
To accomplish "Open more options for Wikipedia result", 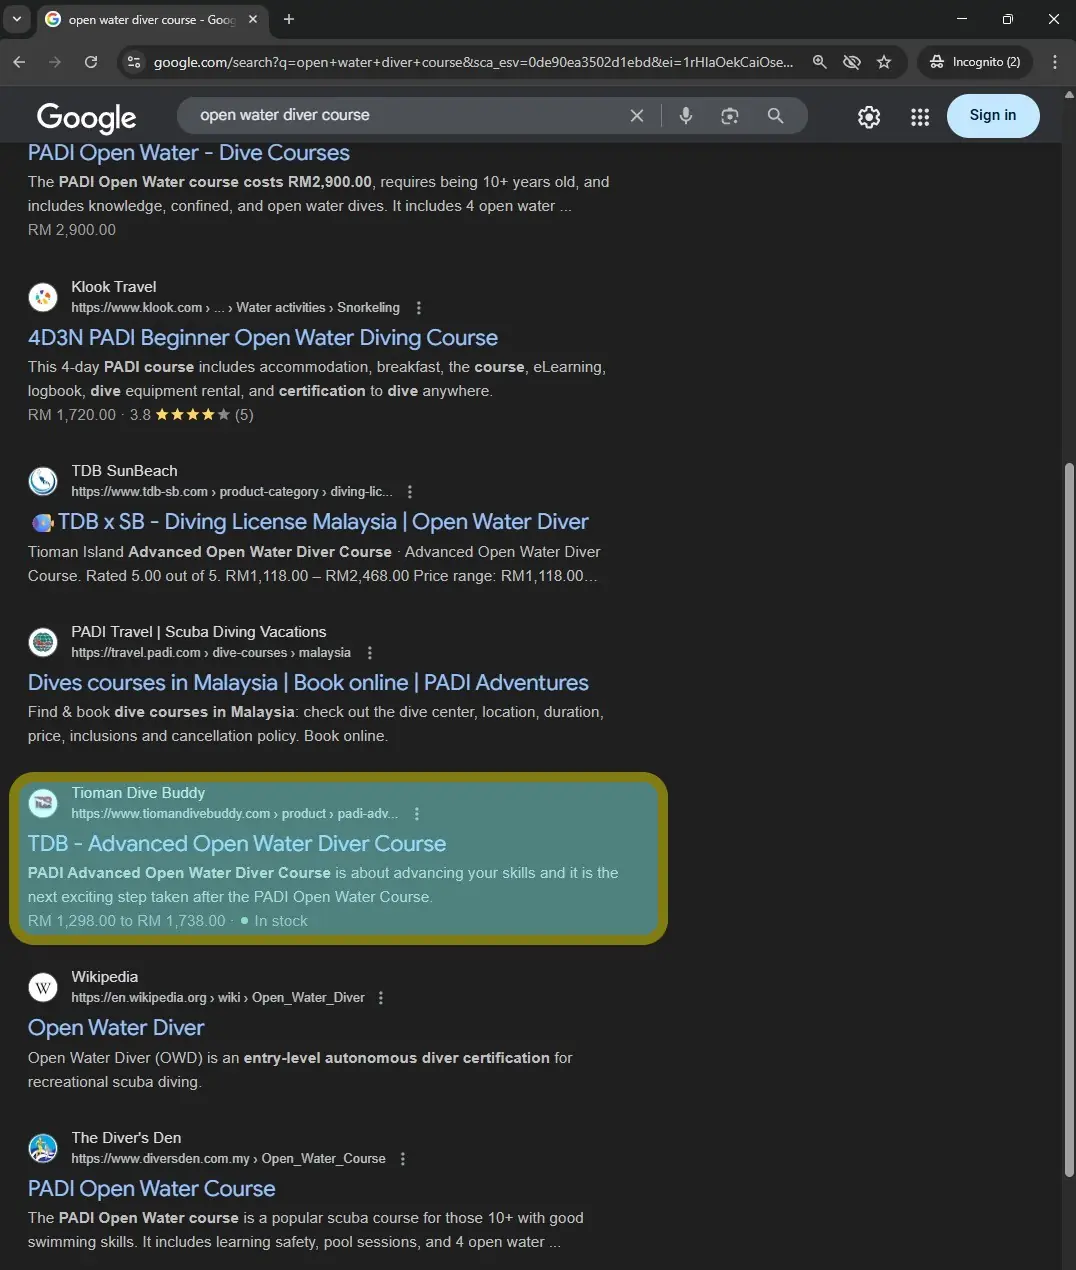I will [381, 998].
